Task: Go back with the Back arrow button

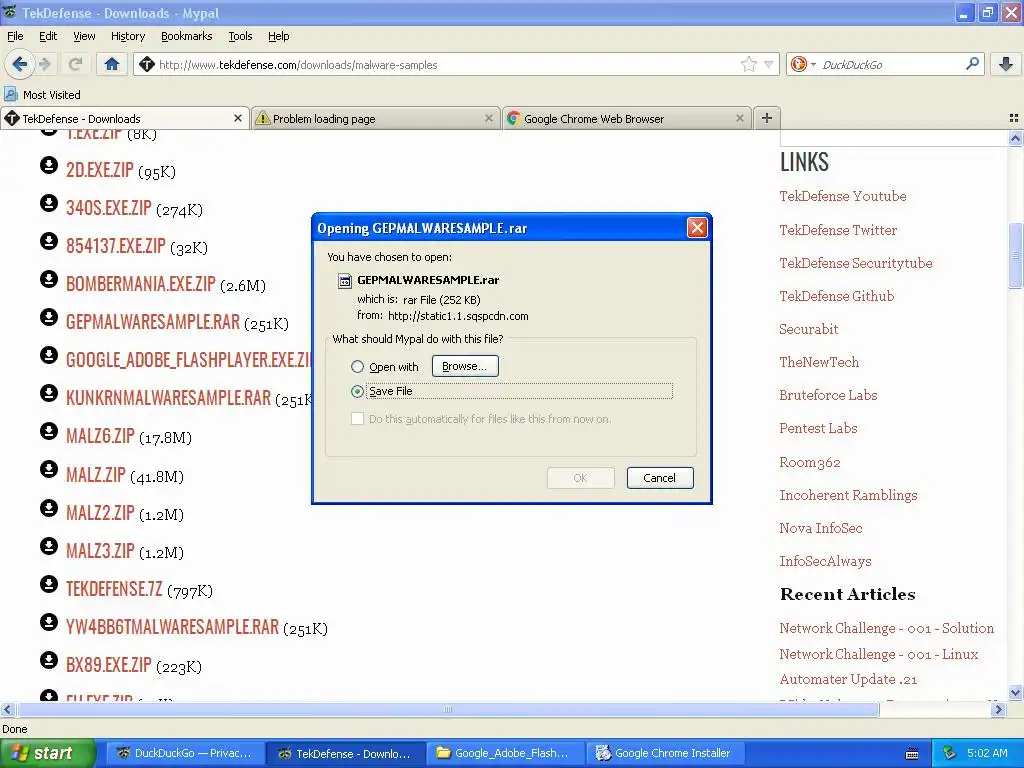Action: (20, 64)
